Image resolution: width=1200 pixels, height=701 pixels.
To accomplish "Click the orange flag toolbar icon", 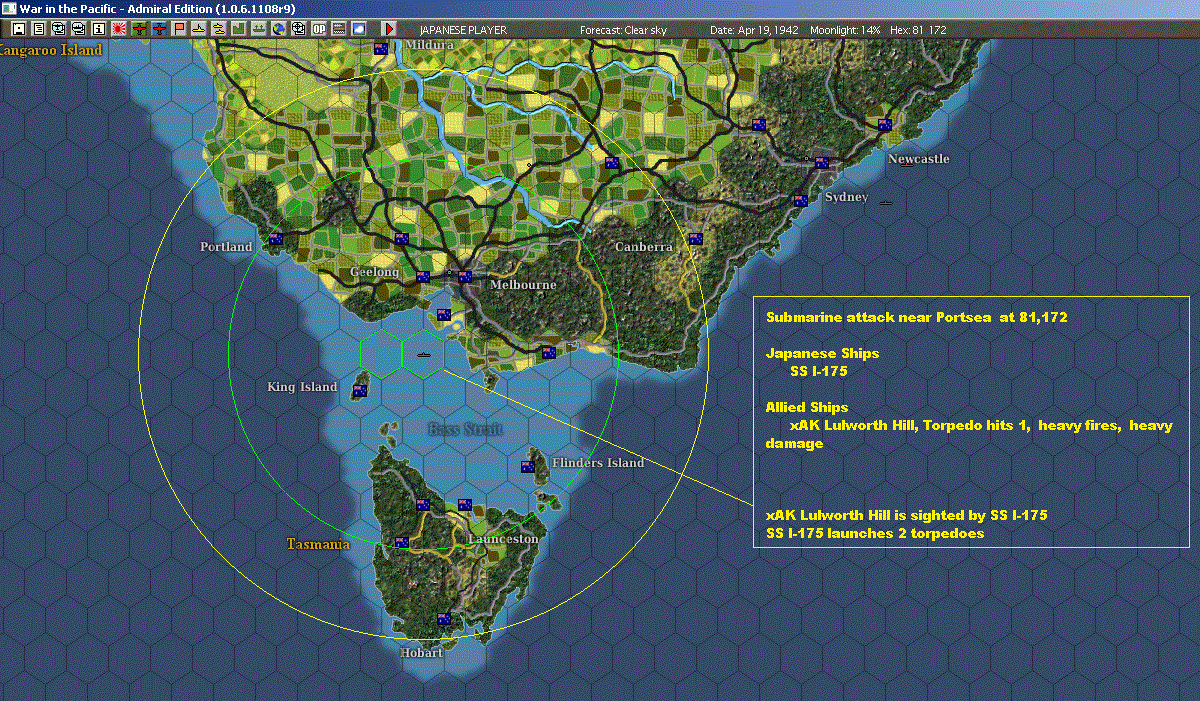I will tap(179, 29).
